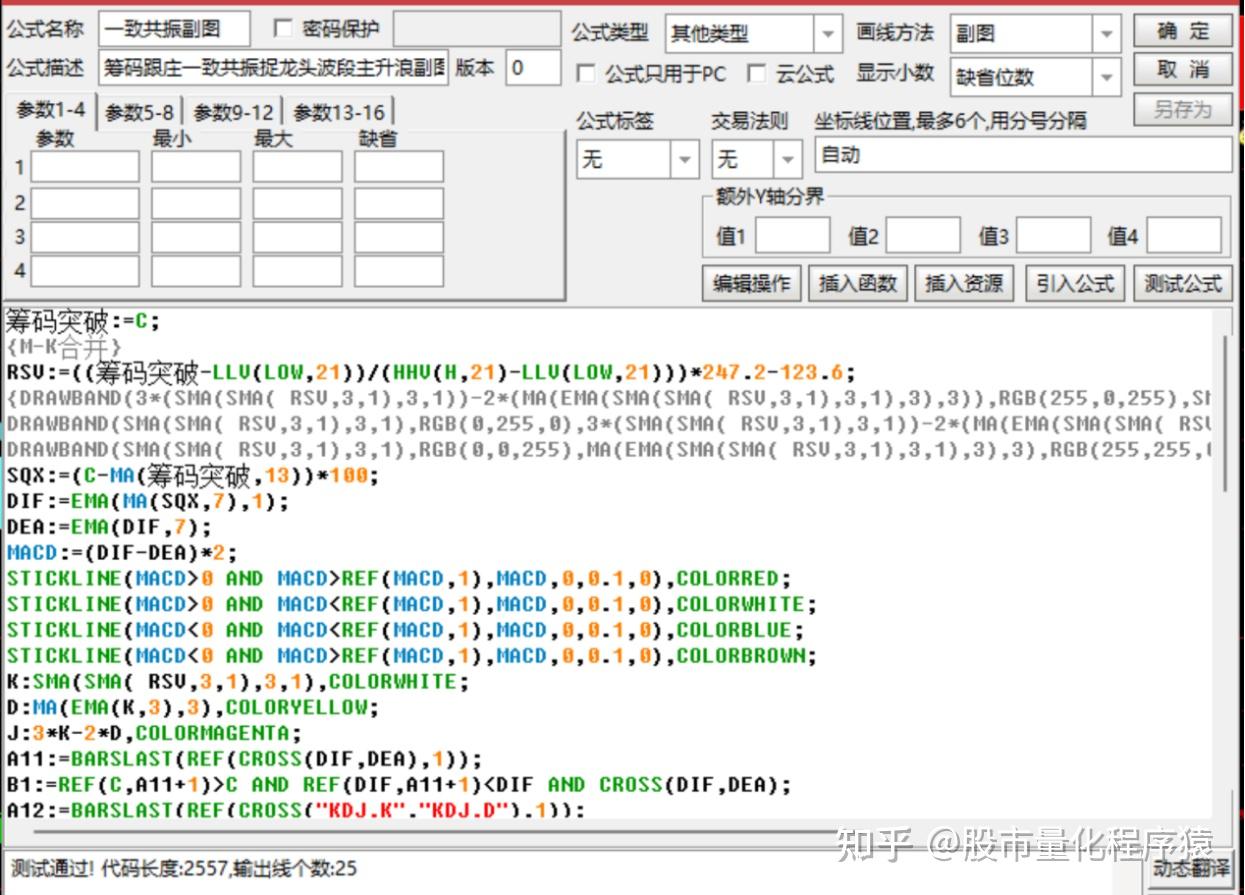Run the 测试公式 button

[1183, 284]
